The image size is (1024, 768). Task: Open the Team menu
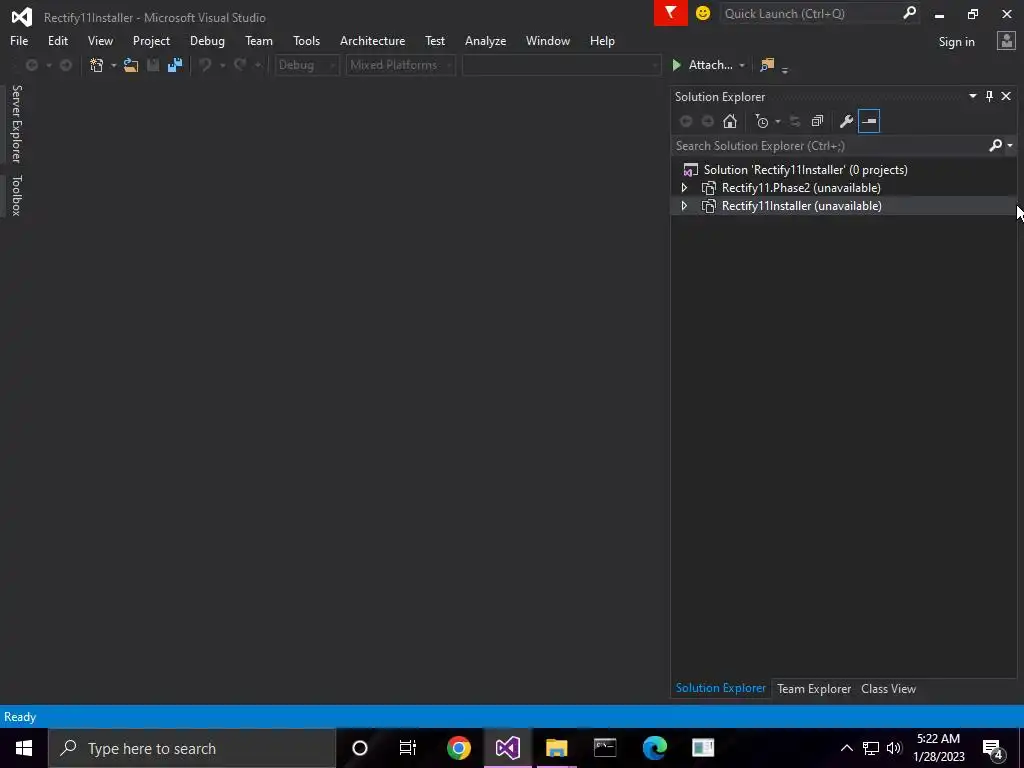coord(259,40)
